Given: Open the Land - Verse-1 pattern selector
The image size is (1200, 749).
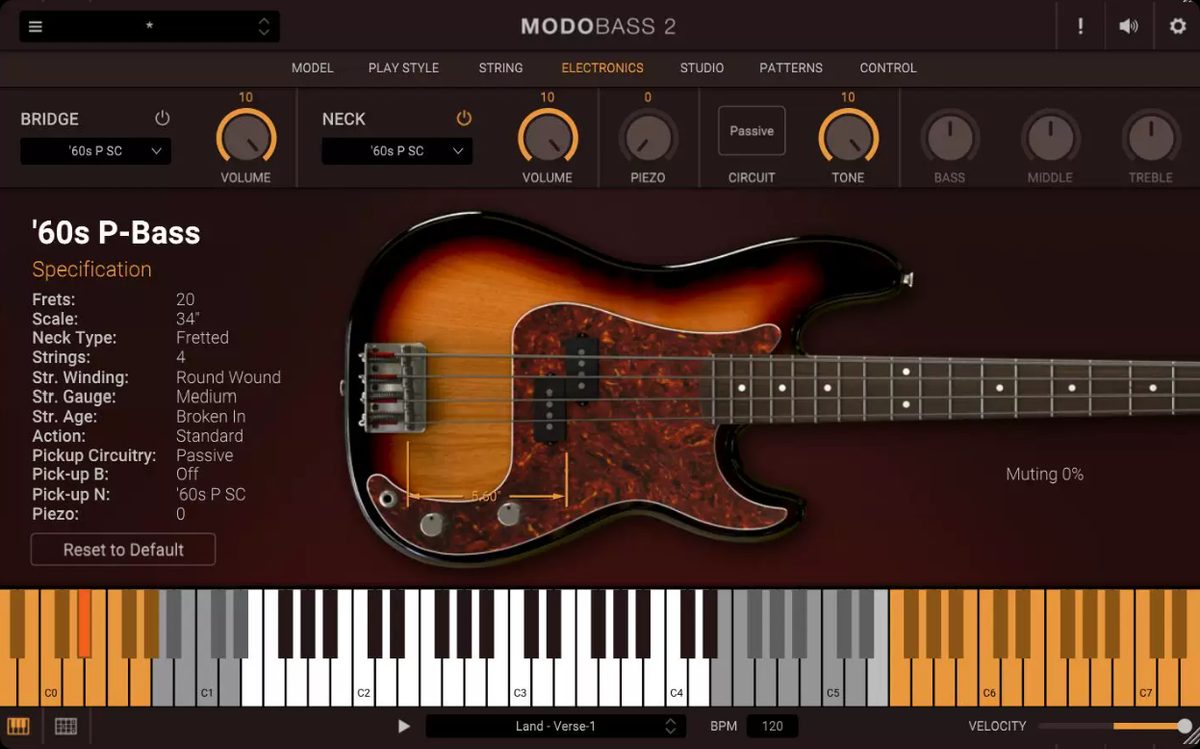Looking at the screenshot, I should [556, 726].
